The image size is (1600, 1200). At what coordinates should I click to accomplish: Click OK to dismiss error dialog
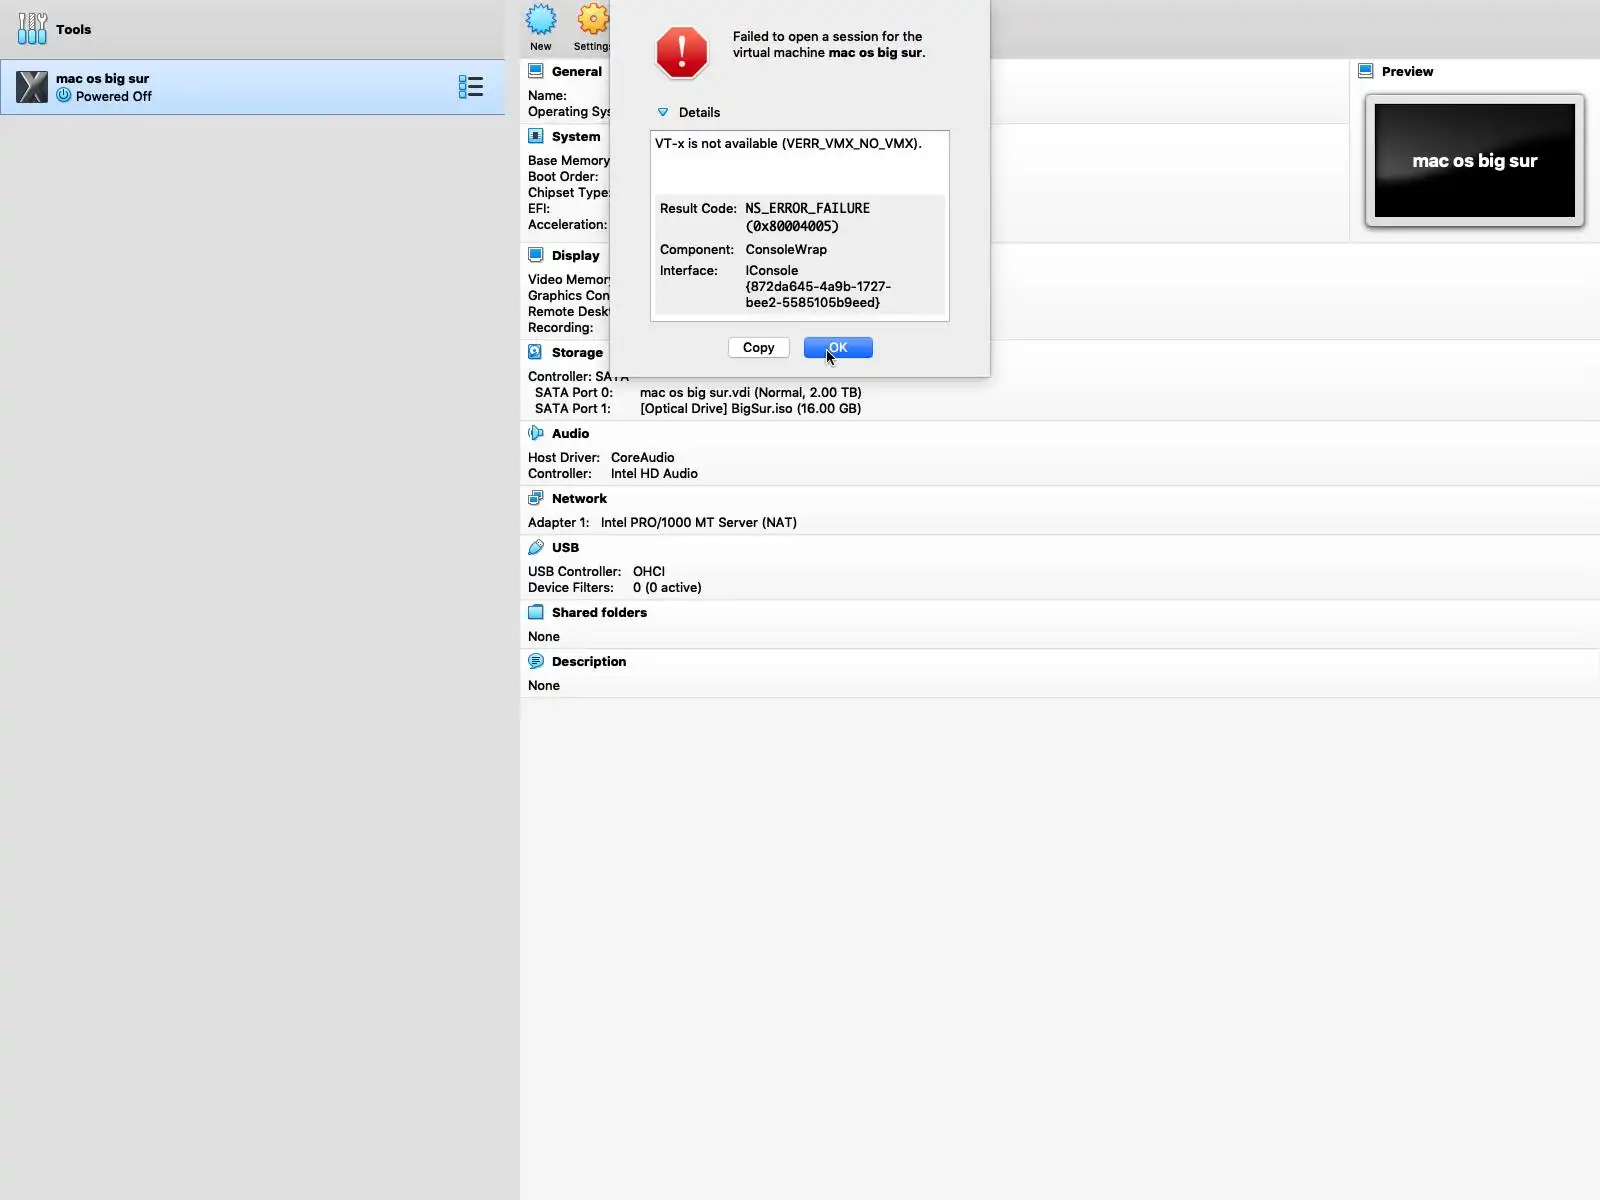click(x=838, y=348)
